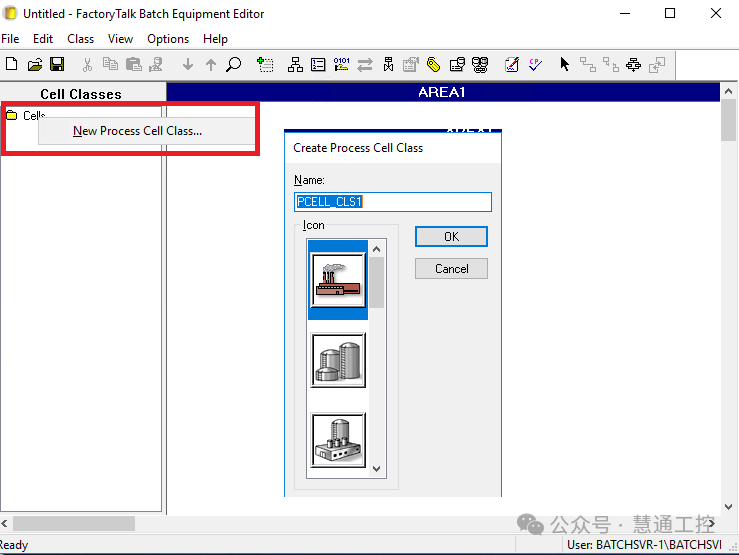Select the black arrow pointer tool

point(564,64)
